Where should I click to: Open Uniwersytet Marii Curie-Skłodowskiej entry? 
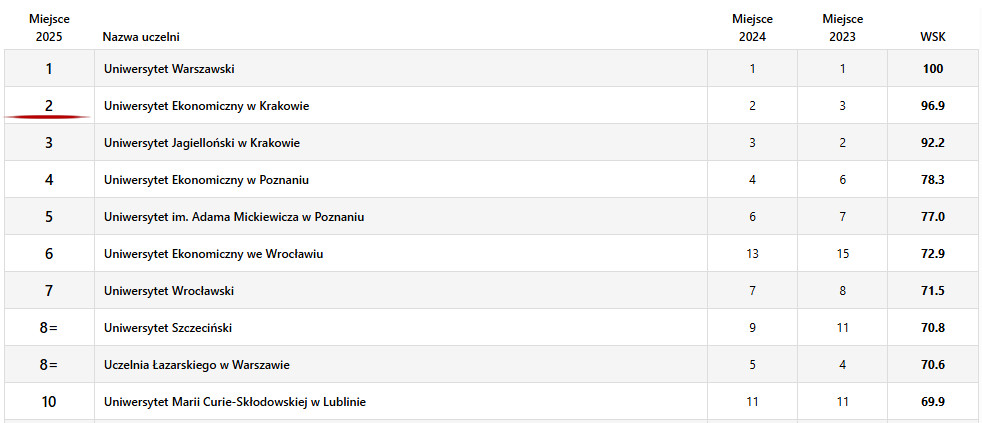coord(234,402)
